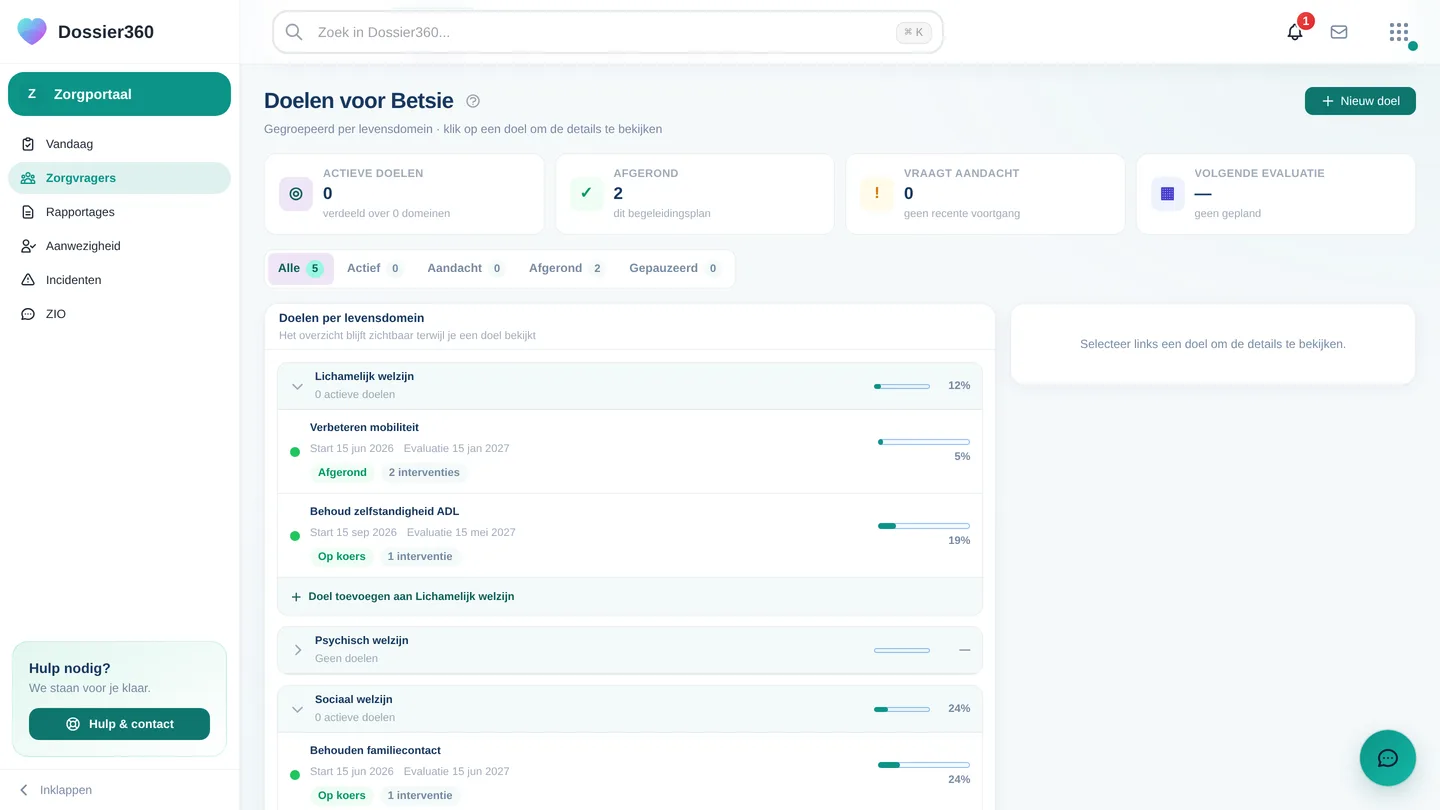The width and height of the screenshot is (1440, 810).
Task: Click the Incidenten warning triangle icon
Action: pos(28,280)
